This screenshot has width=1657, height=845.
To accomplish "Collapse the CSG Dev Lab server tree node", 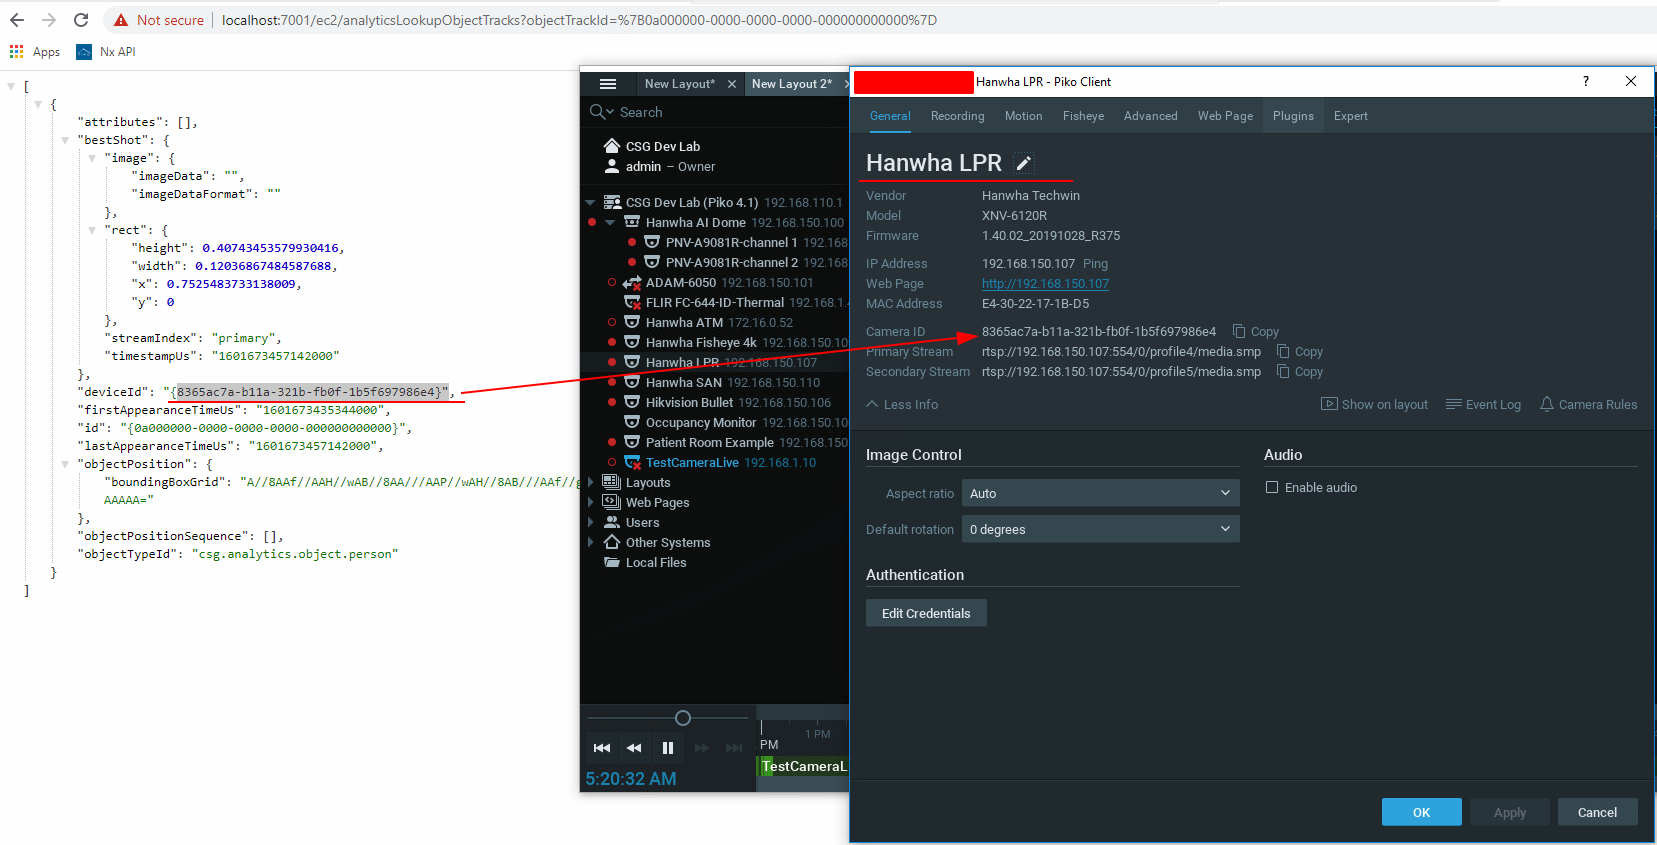I will pyautogui.click(x=590, y=202).
